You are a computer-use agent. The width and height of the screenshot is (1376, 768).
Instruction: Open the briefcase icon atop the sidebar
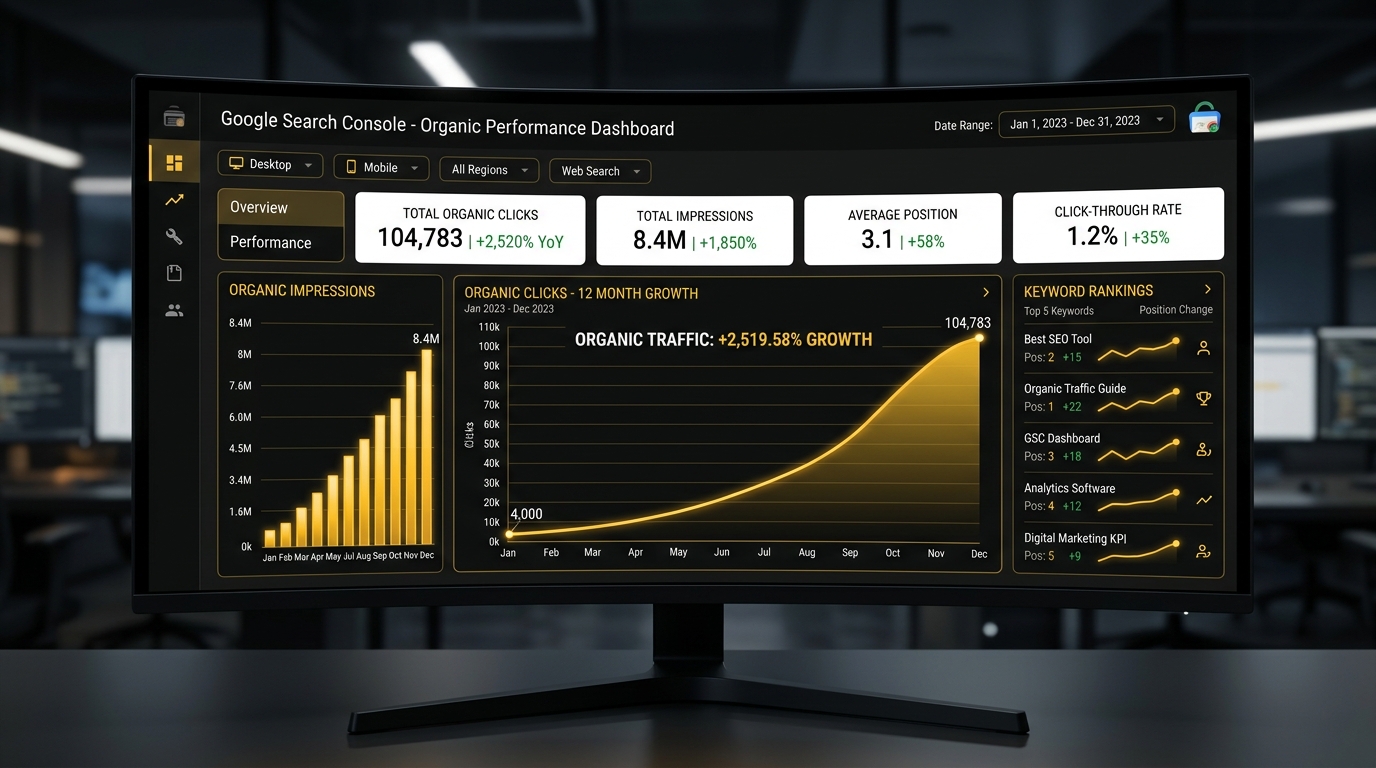[x=174, y=118]
